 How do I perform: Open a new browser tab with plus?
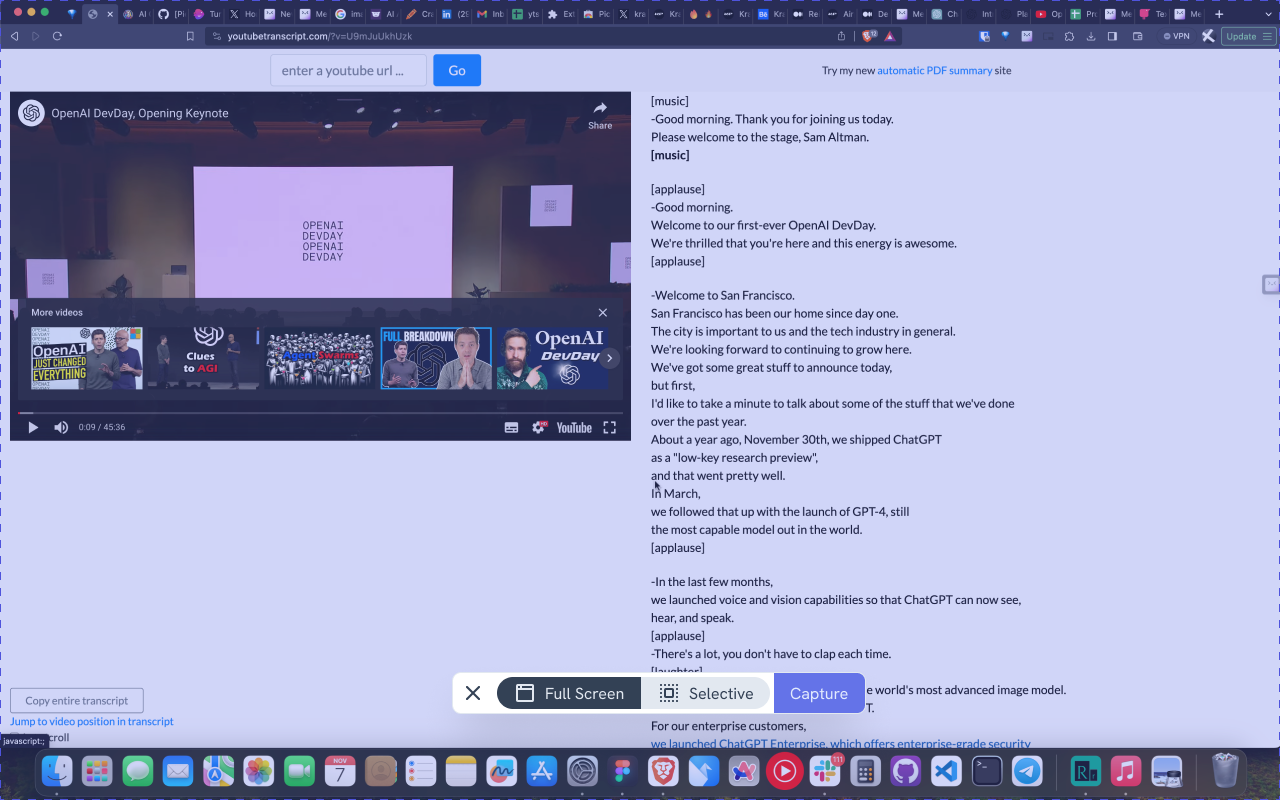click(x=1218, y=14)
